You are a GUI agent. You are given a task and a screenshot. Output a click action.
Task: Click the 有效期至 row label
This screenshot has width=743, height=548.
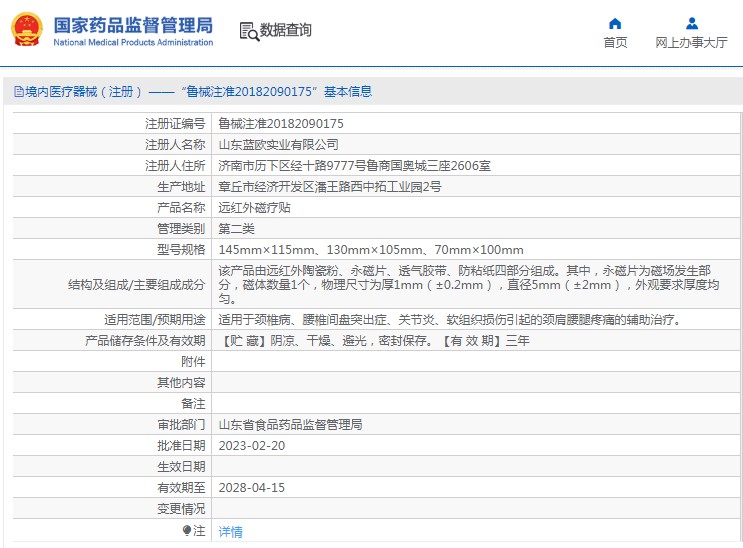point(181,487)
